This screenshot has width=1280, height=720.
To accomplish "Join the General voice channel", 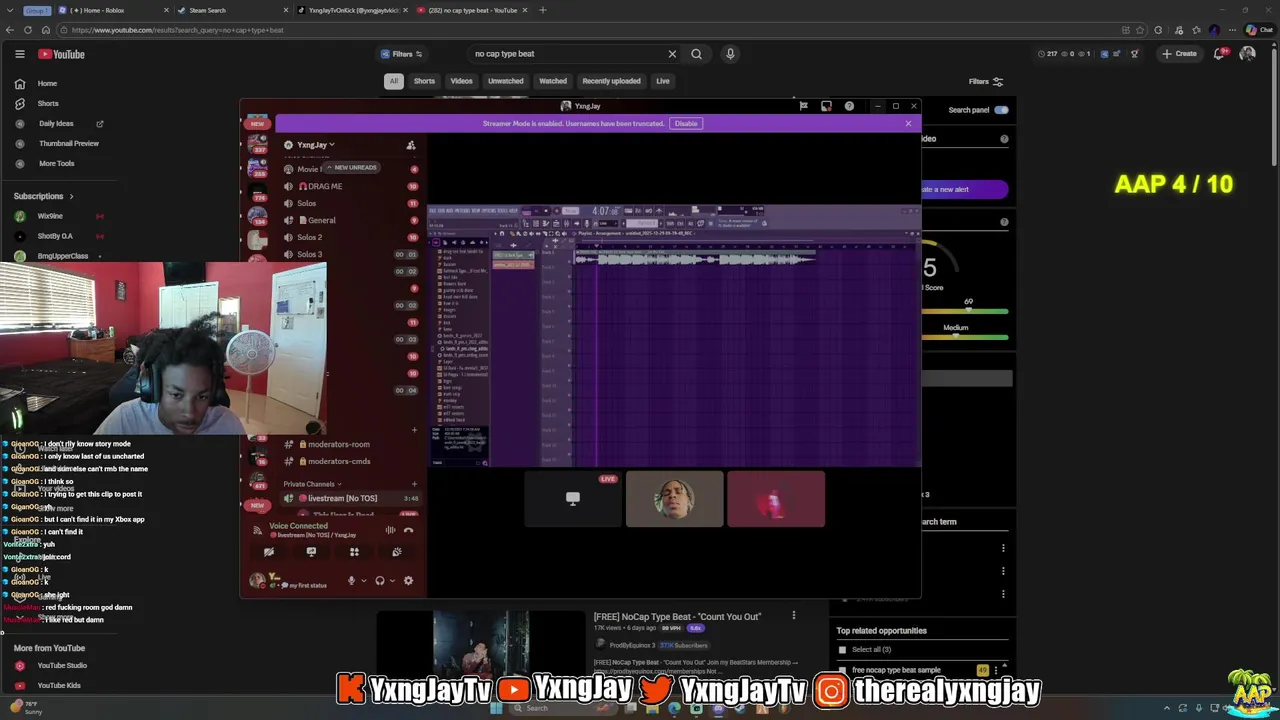I will pos(350,220).
